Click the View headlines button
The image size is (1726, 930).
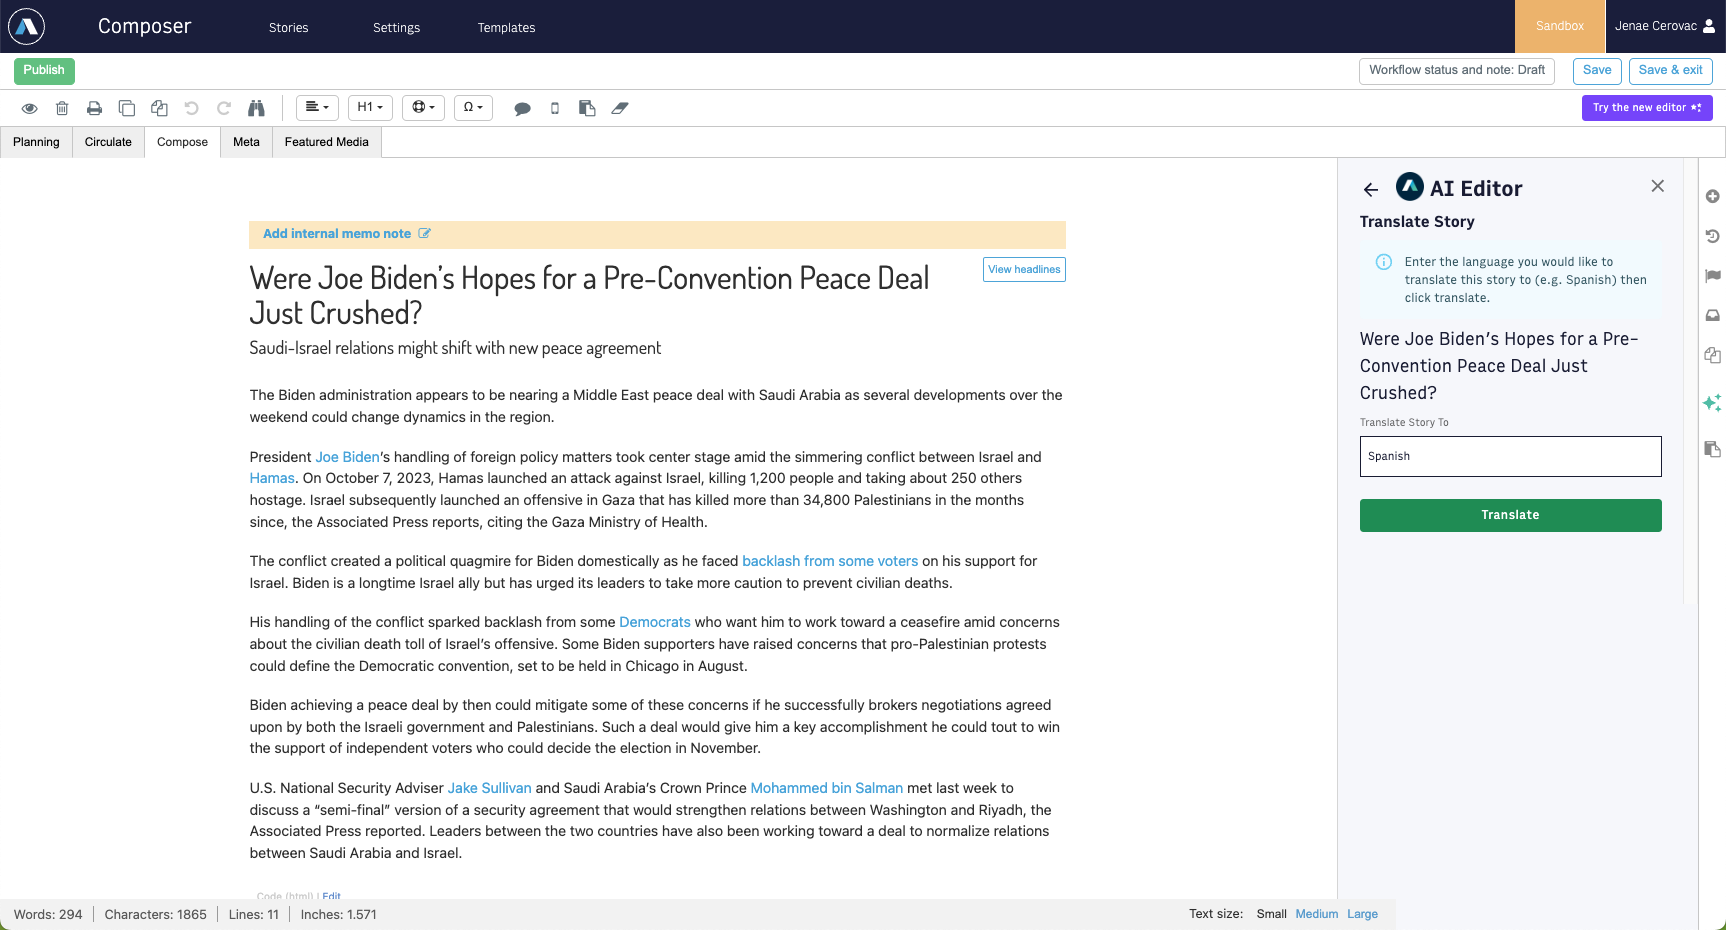point(1024,269)
